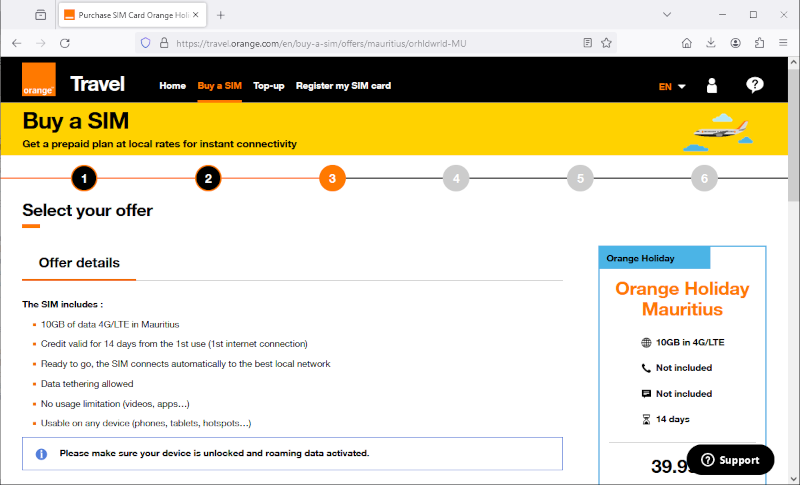The height and width of the screenshot is (485, 800).
Task: Open Firefox account icon in toolbar
Action: 735,43
